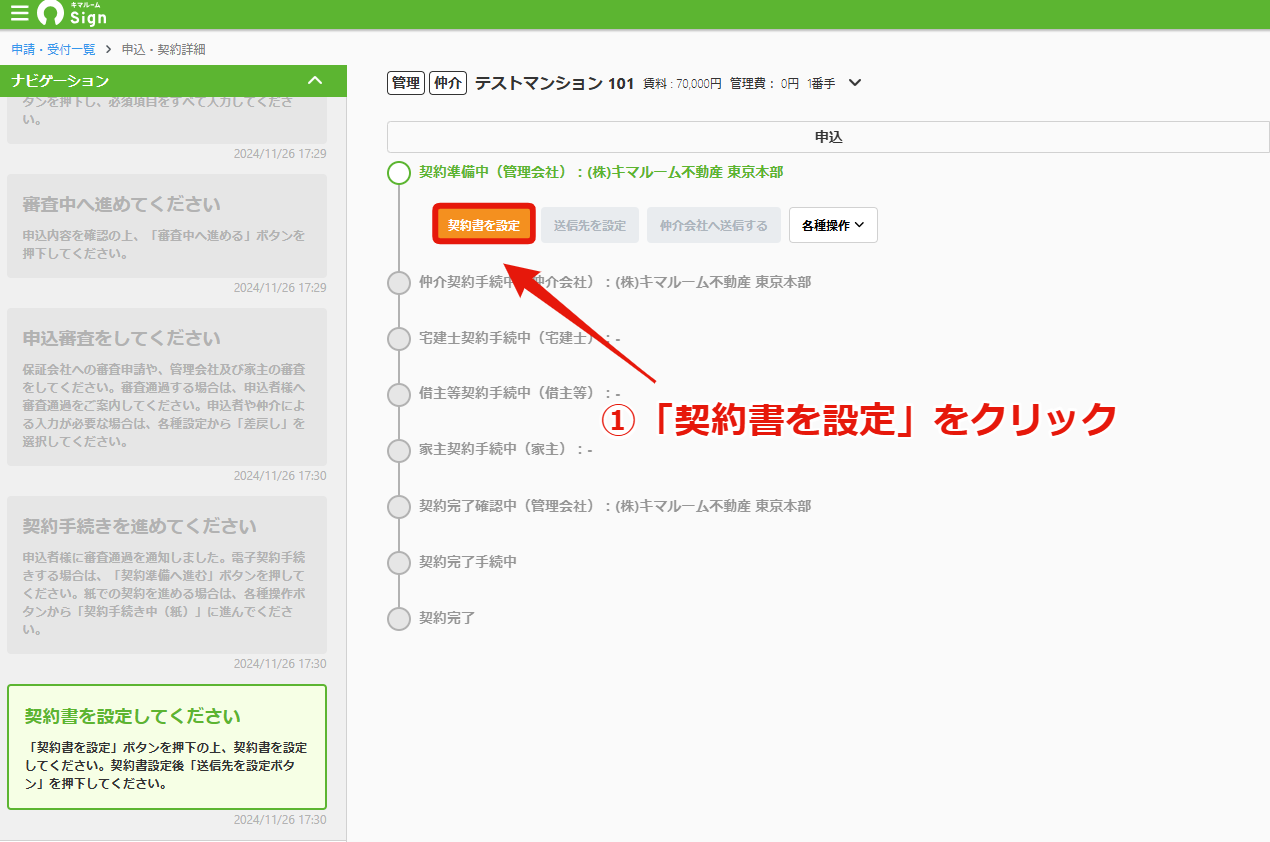The image size is (1270, 842).
Task: Expand the property details chevron beside 1番手
Action: point(854,83)
